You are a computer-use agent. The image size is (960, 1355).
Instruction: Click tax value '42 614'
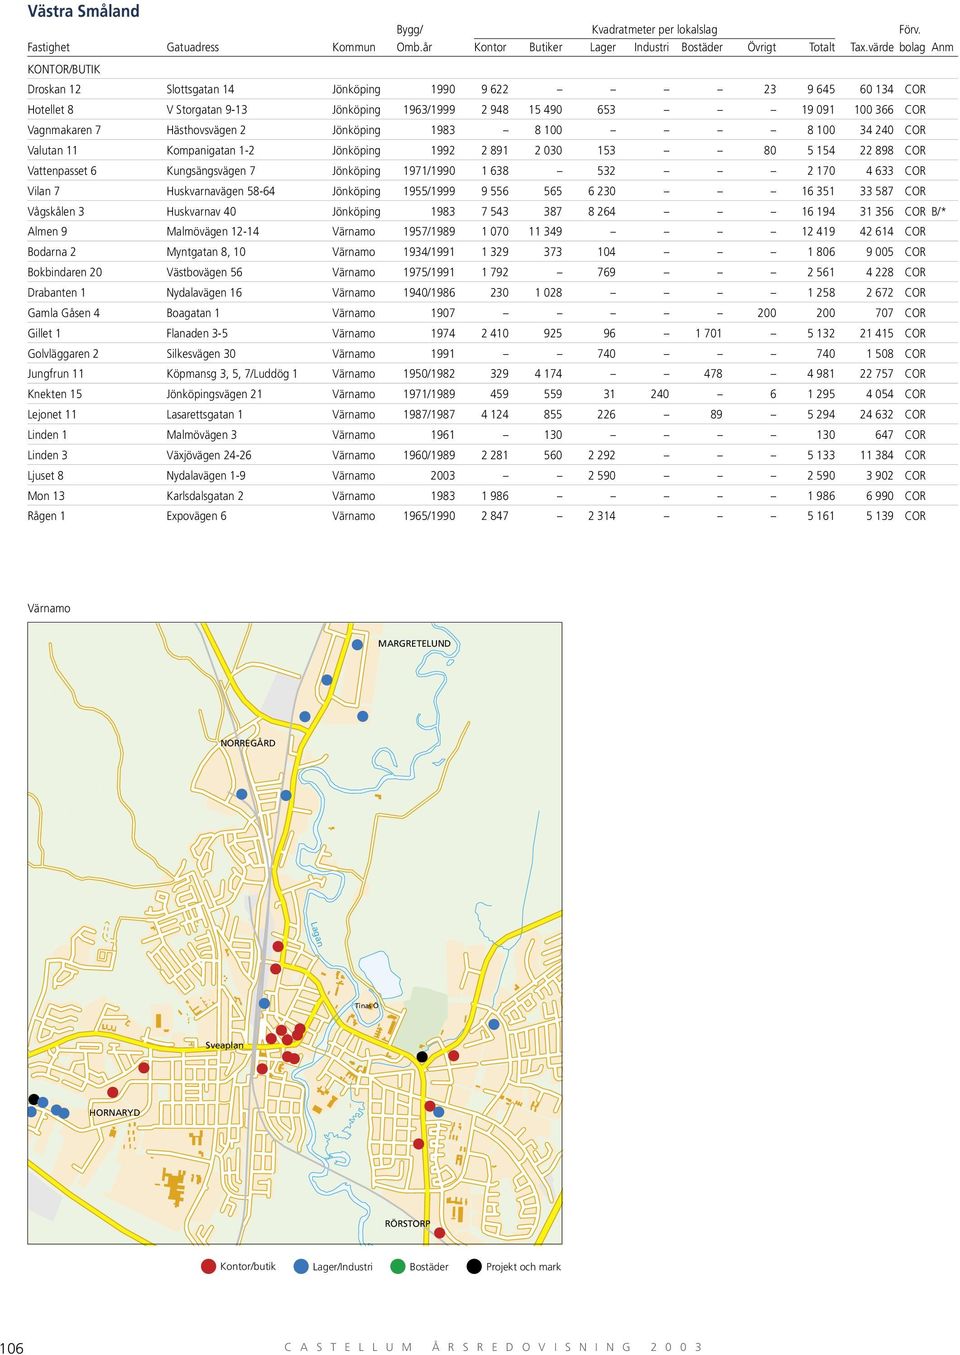coord(877,231)
